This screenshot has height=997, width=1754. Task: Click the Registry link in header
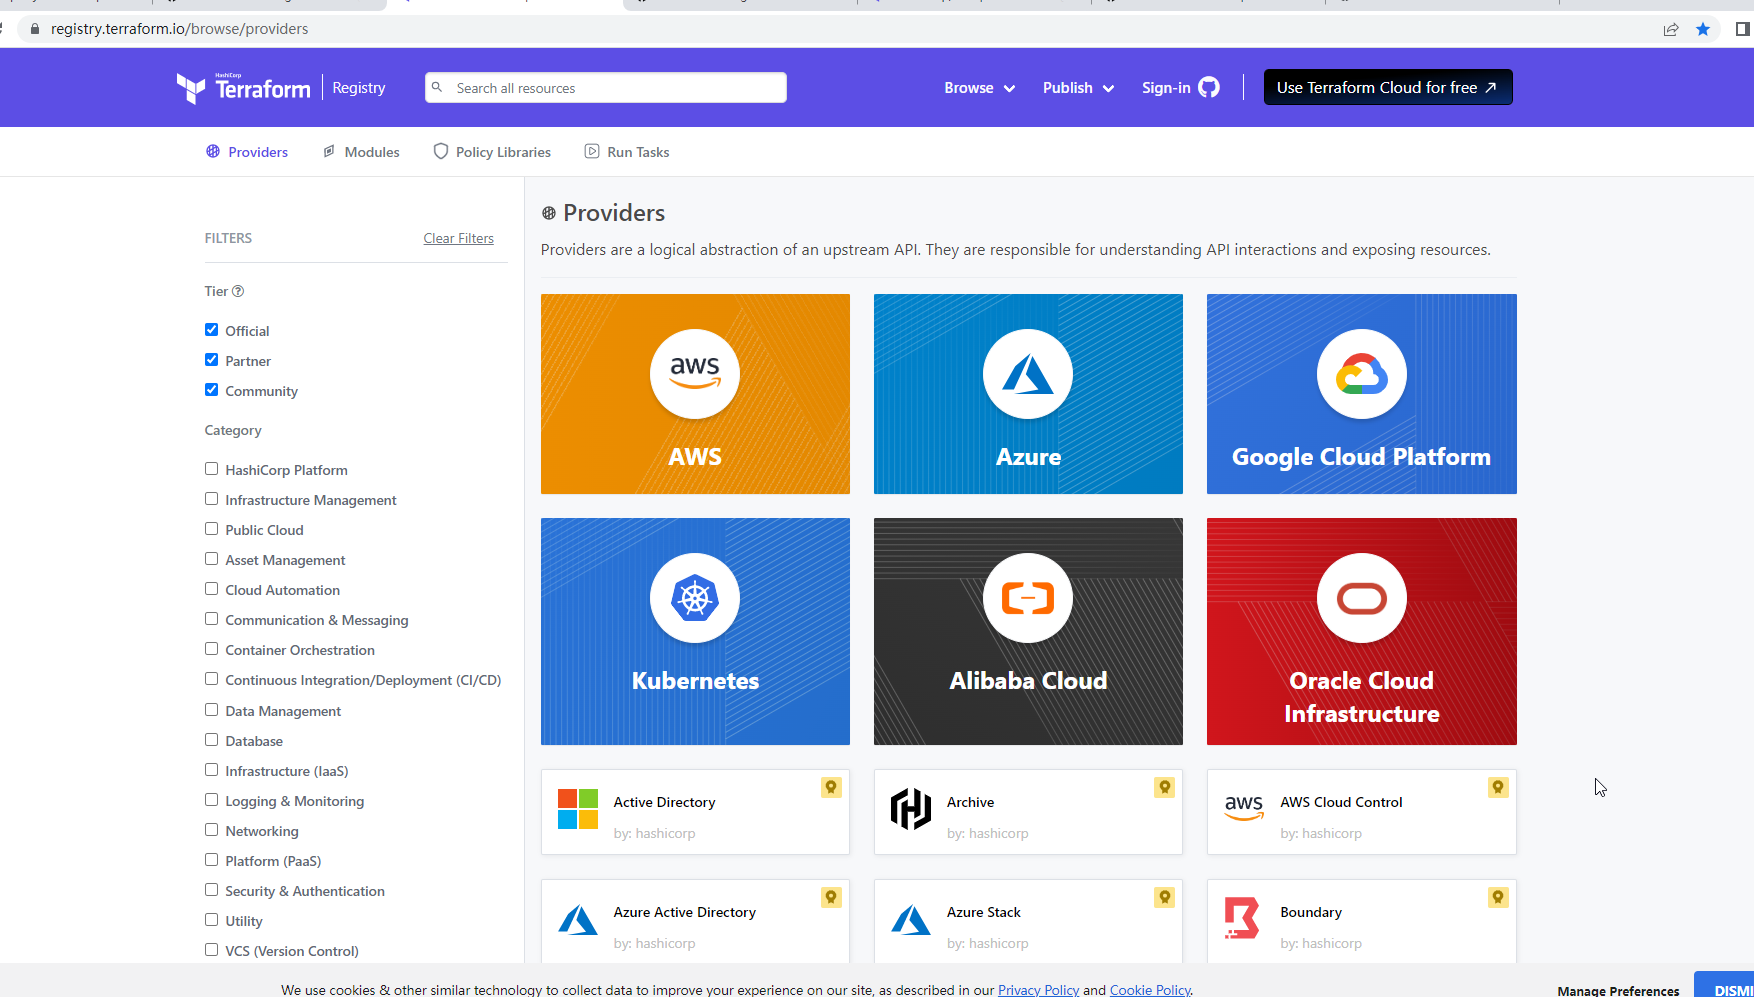pyautogui.click(x=359, y=88)
